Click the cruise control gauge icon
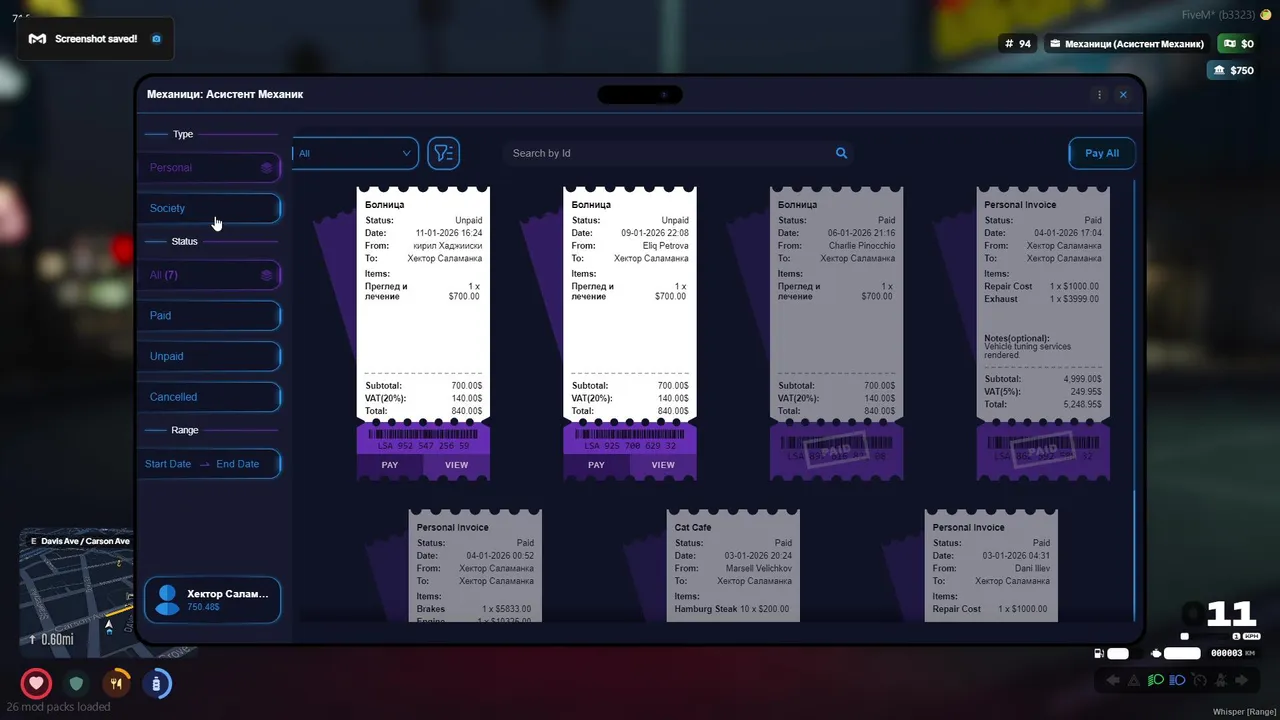 [1200, 680]
